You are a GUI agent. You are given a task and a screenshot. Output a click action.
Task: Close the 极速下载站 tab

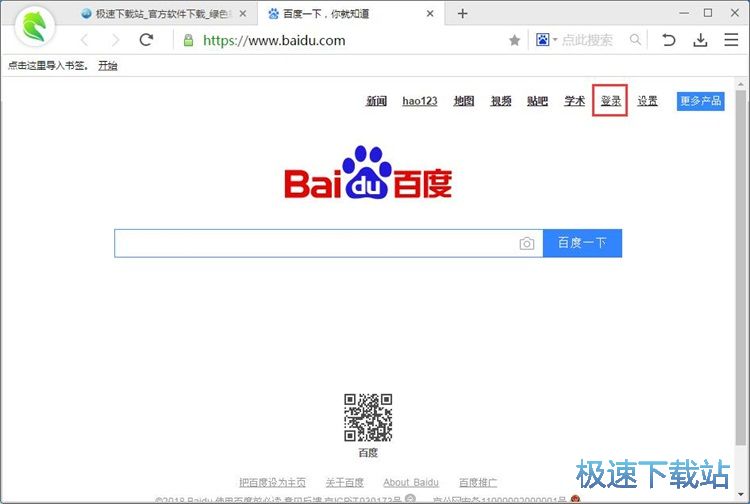(x=243, y=14)
